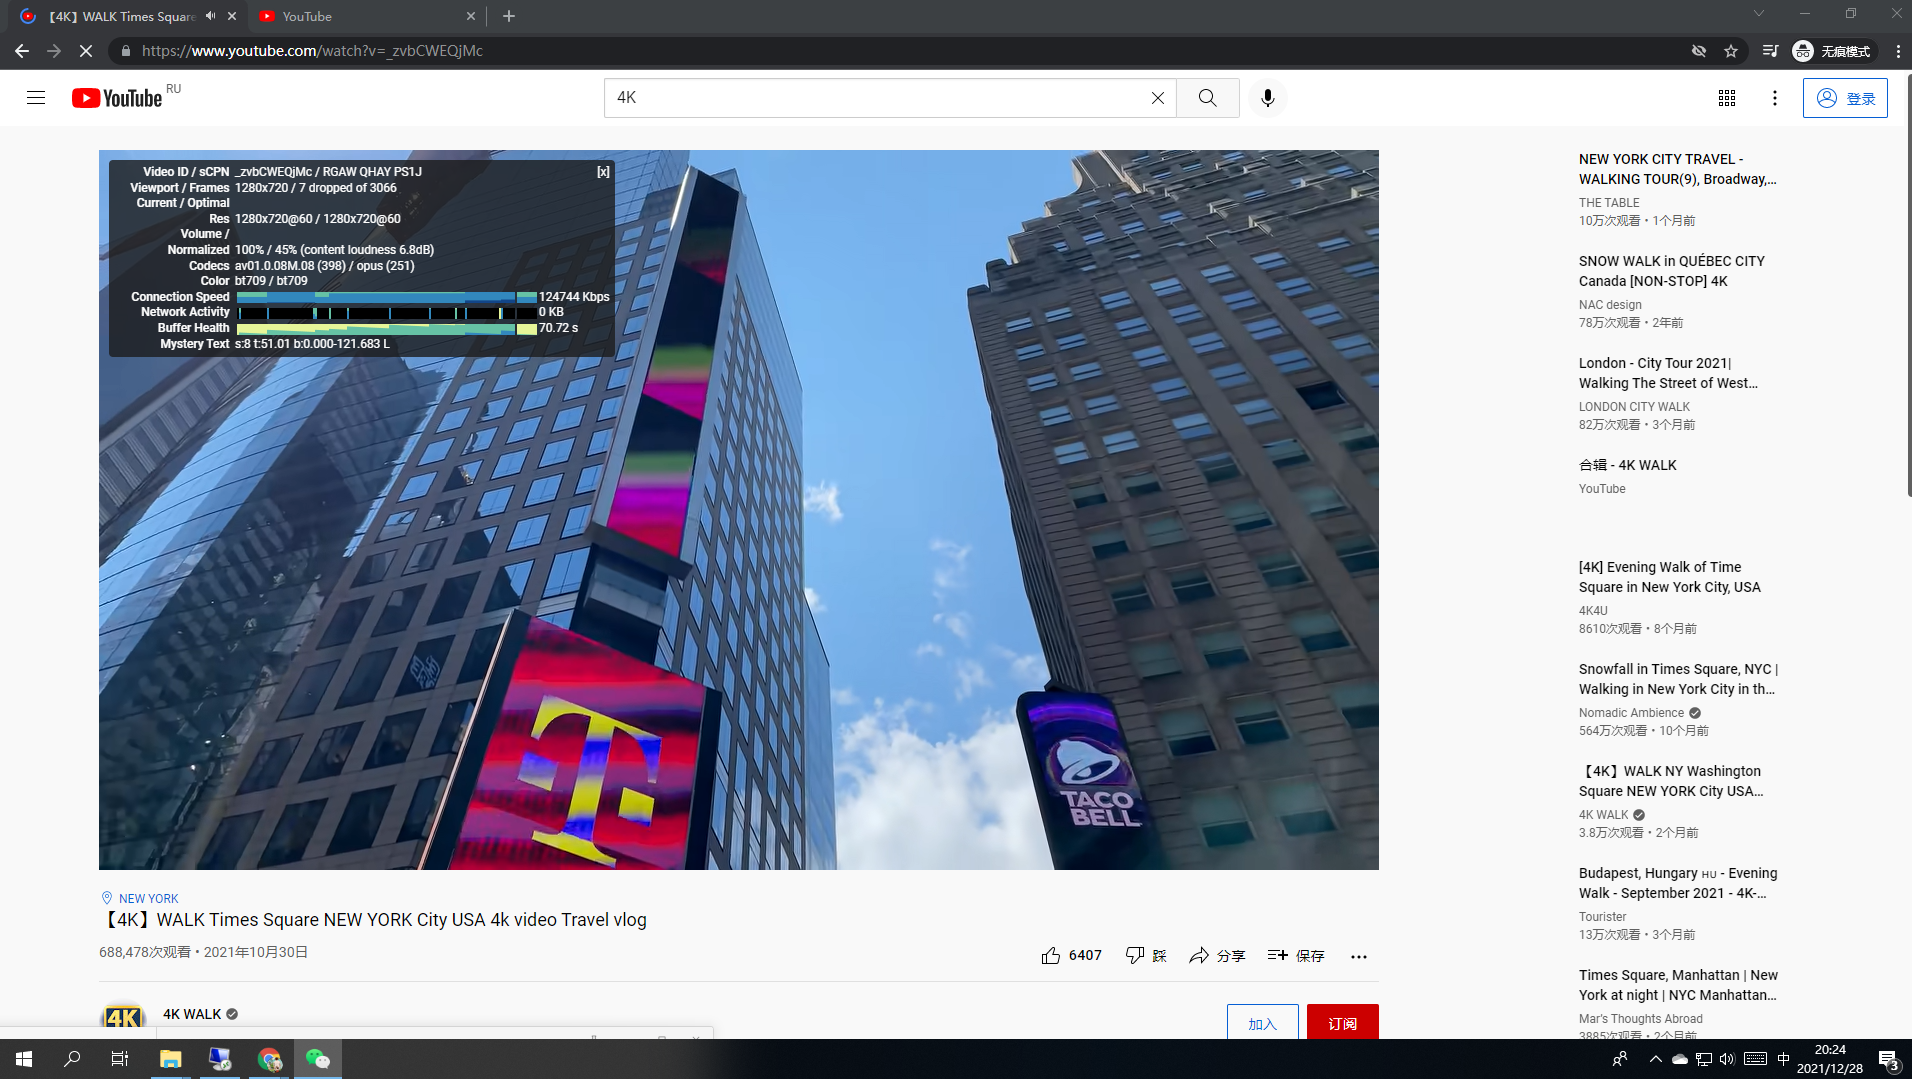Open Times Square Manhattan at night video
1912x1079 pixels.
point(1678,985)
